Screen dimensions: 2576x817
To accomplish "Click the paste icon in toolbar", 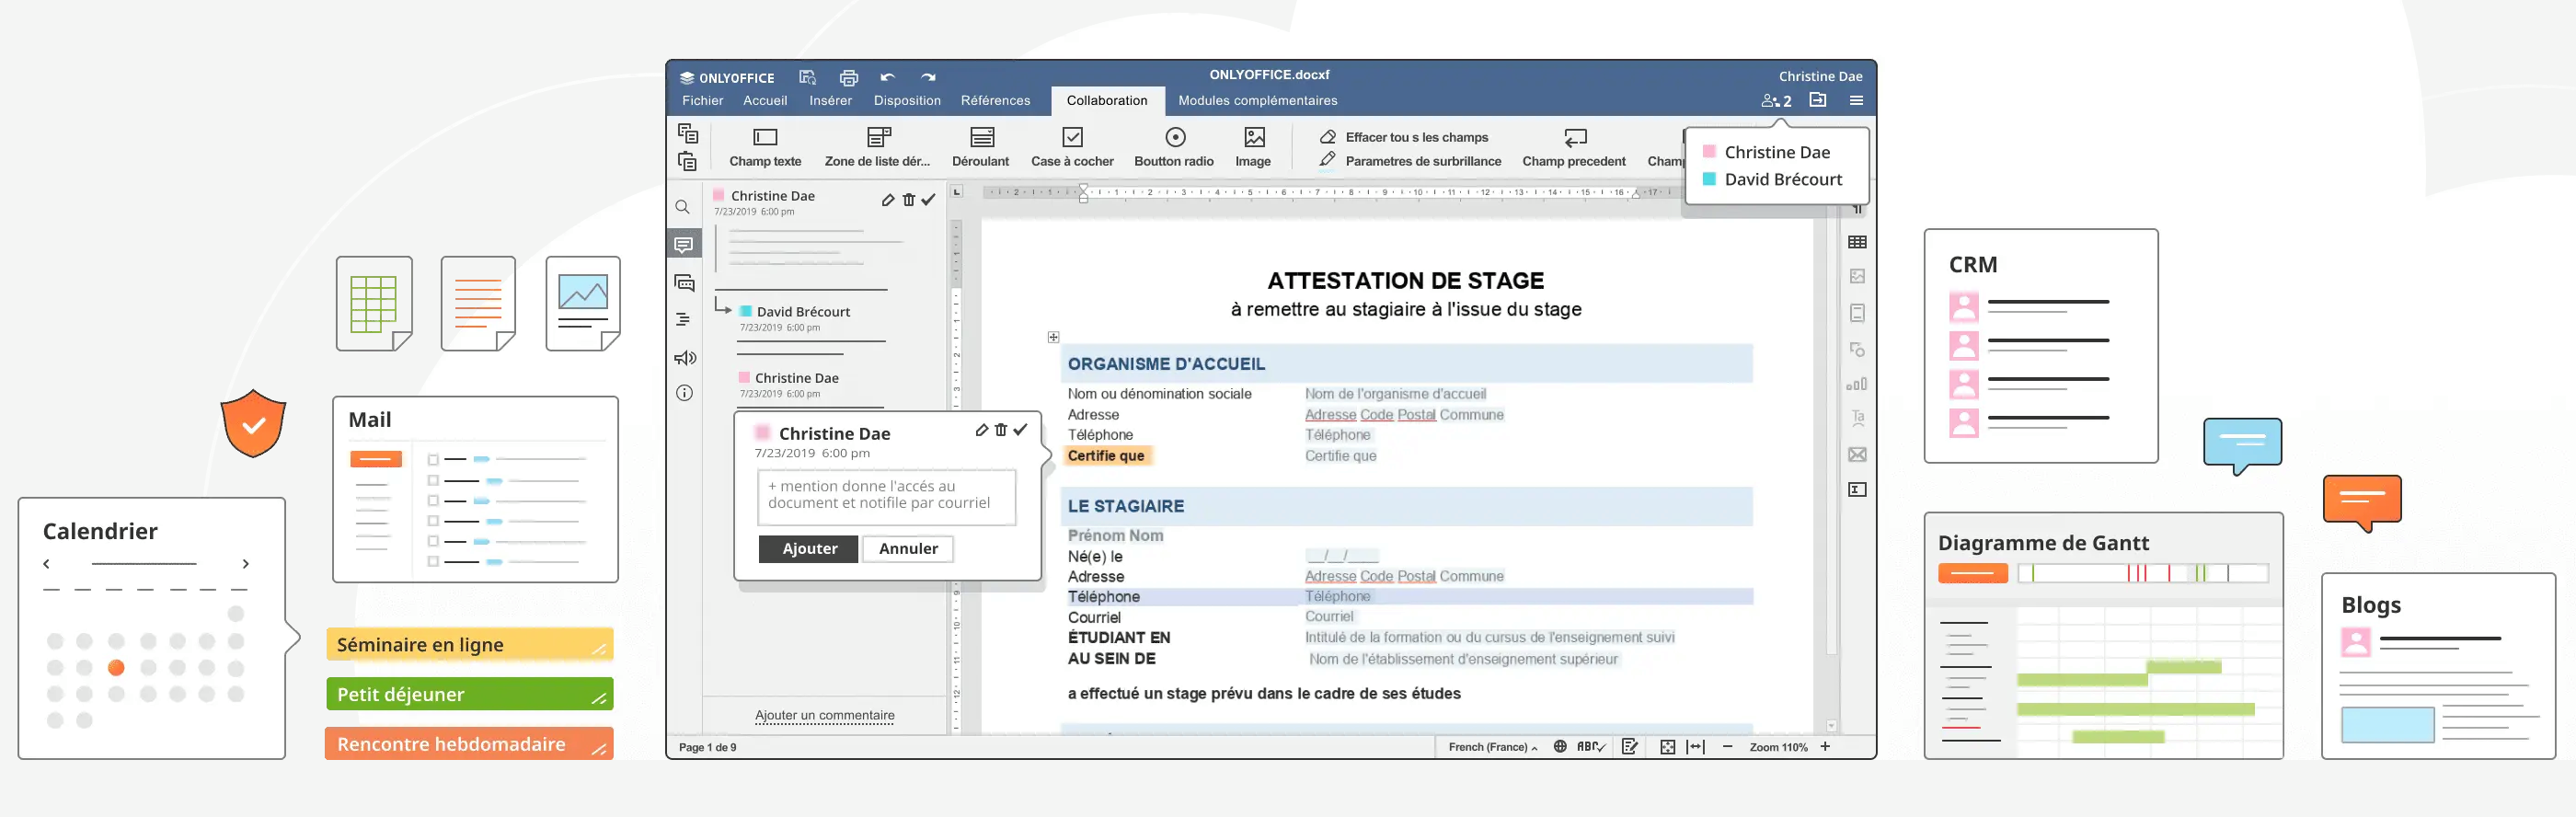I will click(x=687, y=161).
